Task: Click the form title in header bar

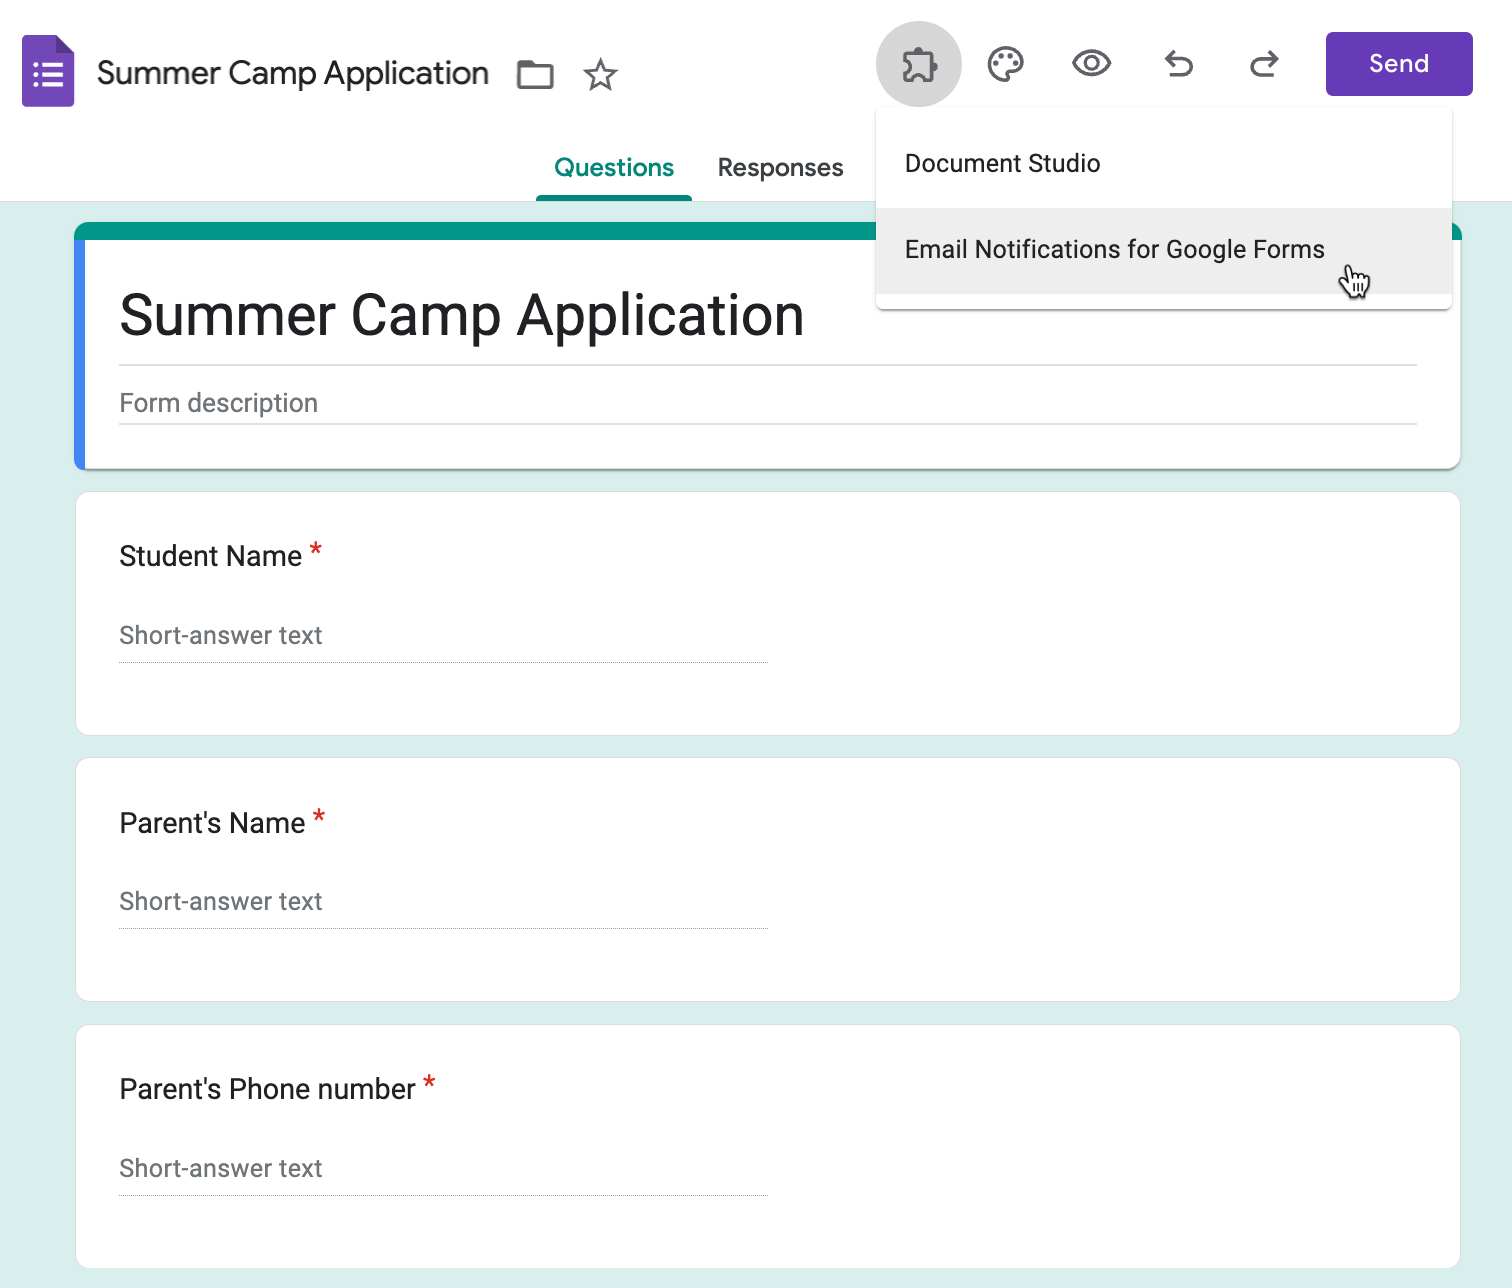Action: [x=292, y=73]
